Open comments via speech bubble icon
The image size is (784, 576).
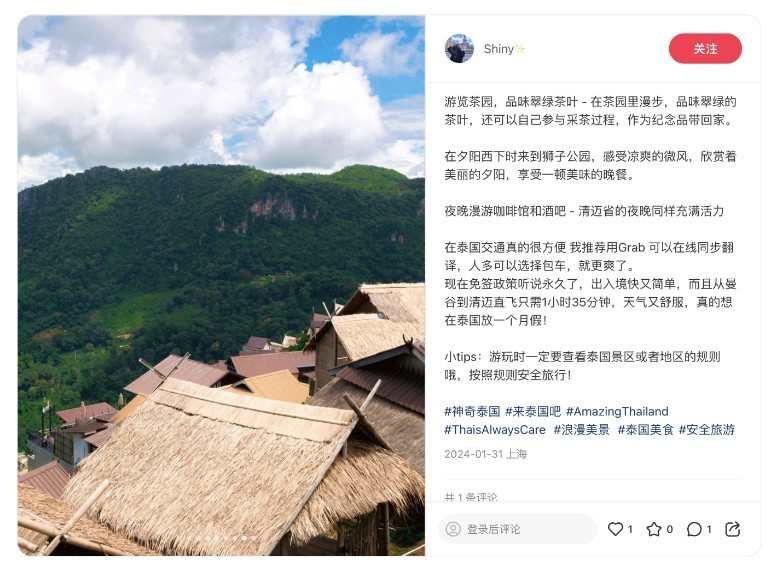[x=694, y=529]
